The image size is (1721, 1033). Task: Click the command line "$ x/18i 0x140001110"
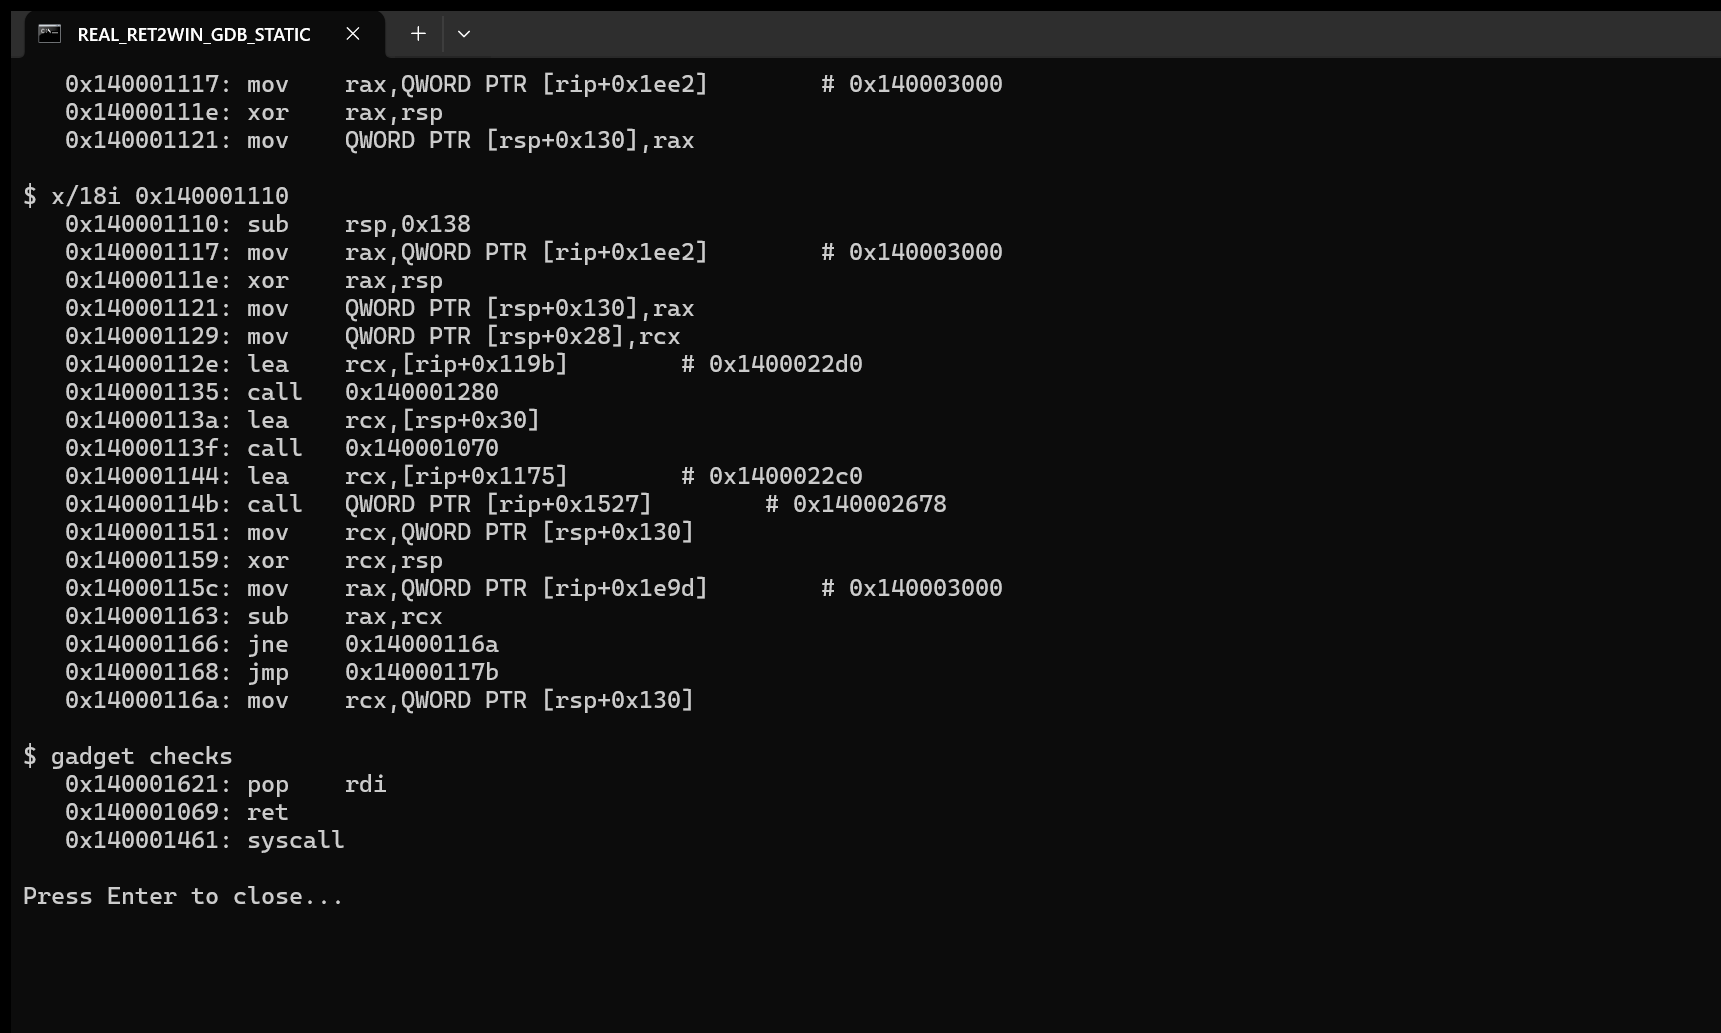[x=156, y=196]
